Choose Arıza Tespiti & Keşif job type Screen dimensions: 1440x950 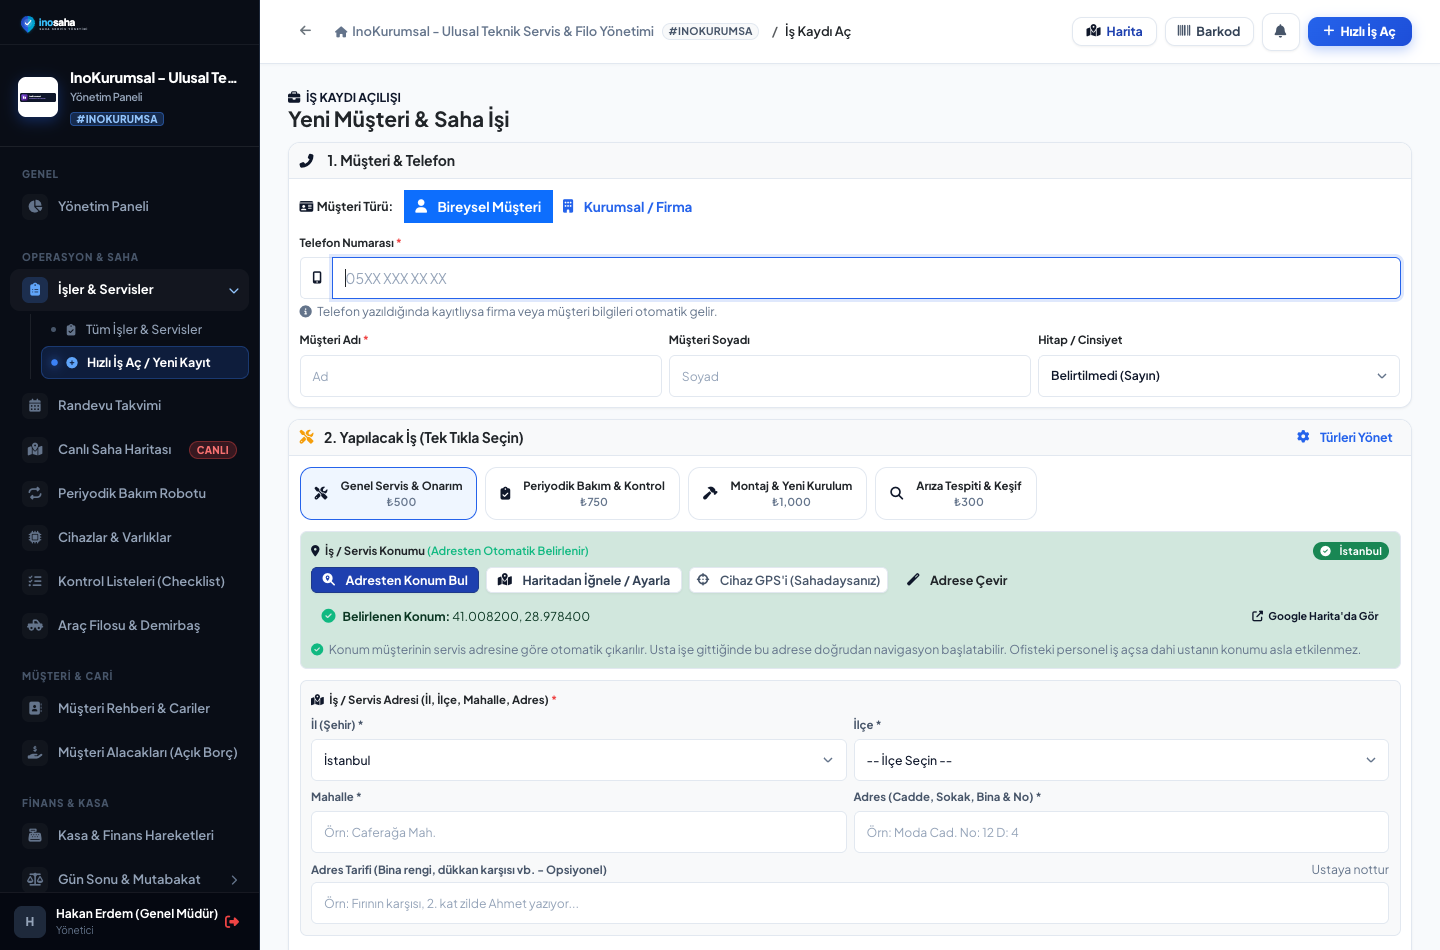955,494
